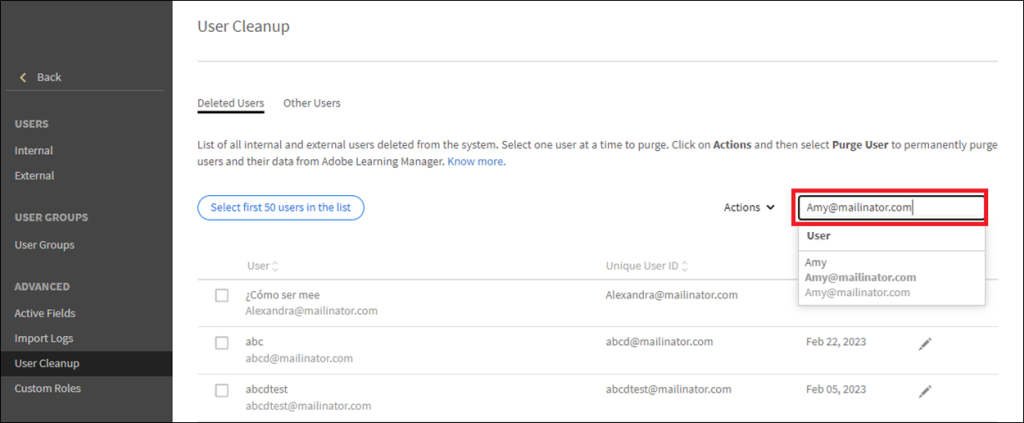Go to Internal users in sidebar
1024x423 pixels.
tap(34, 151)
